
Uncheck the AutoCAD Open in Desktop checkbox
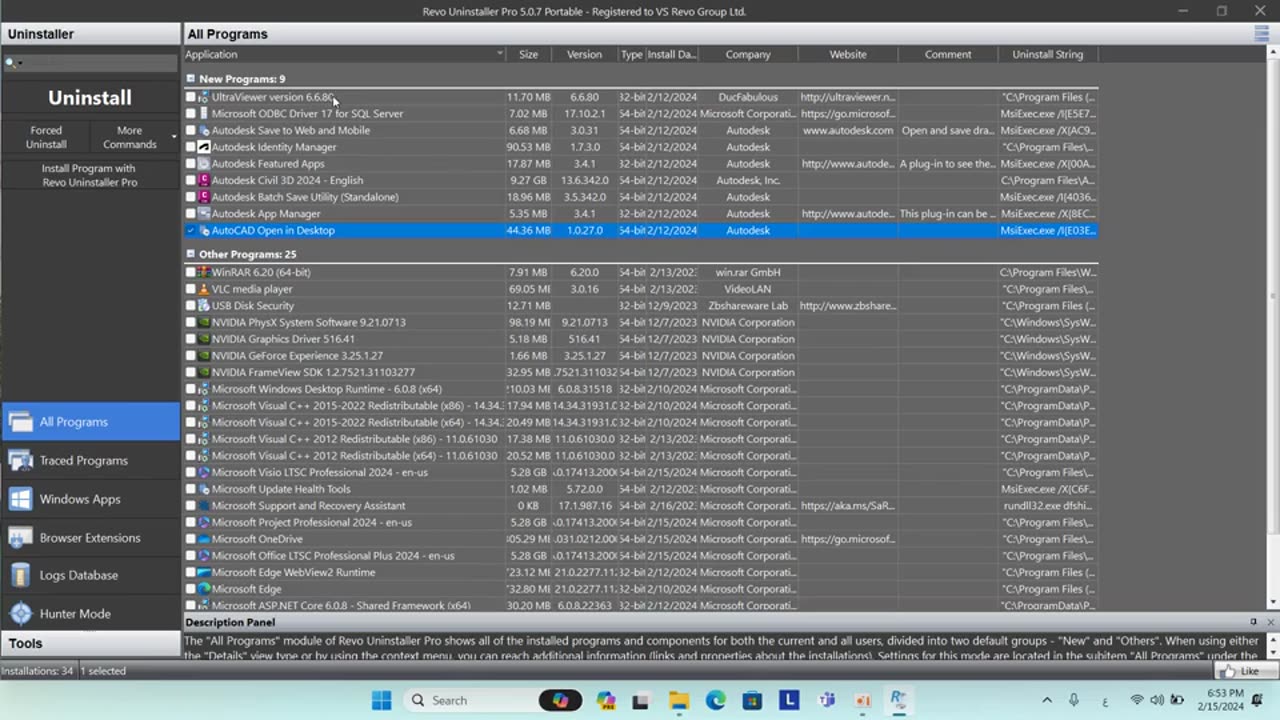point(191,230)
